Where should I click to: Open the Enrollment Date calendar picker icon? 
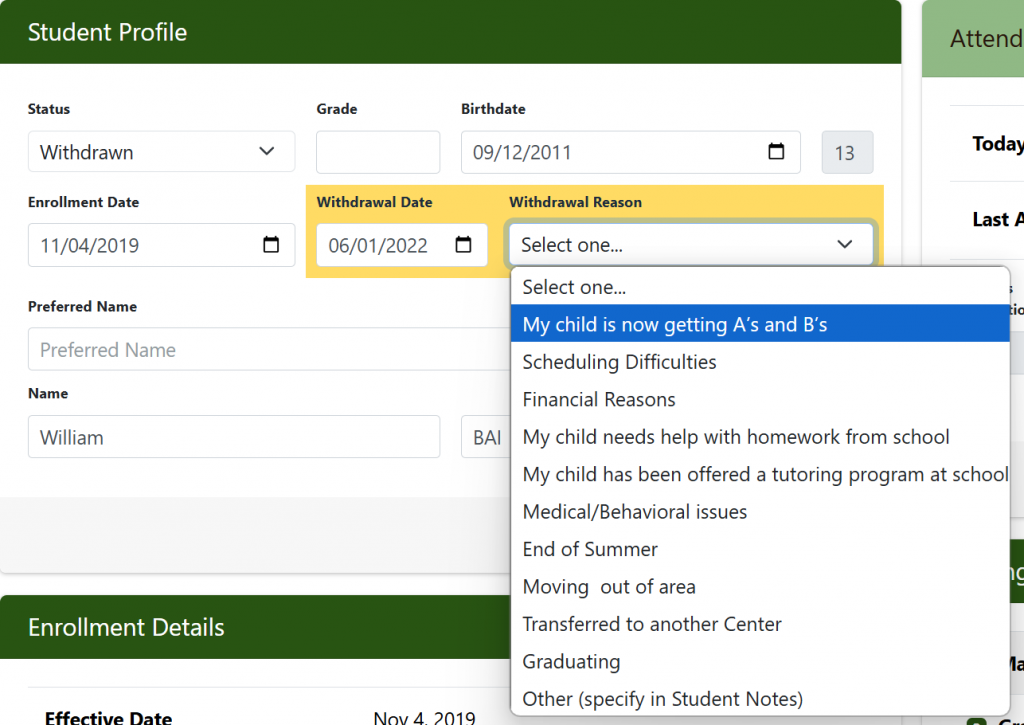271,245
